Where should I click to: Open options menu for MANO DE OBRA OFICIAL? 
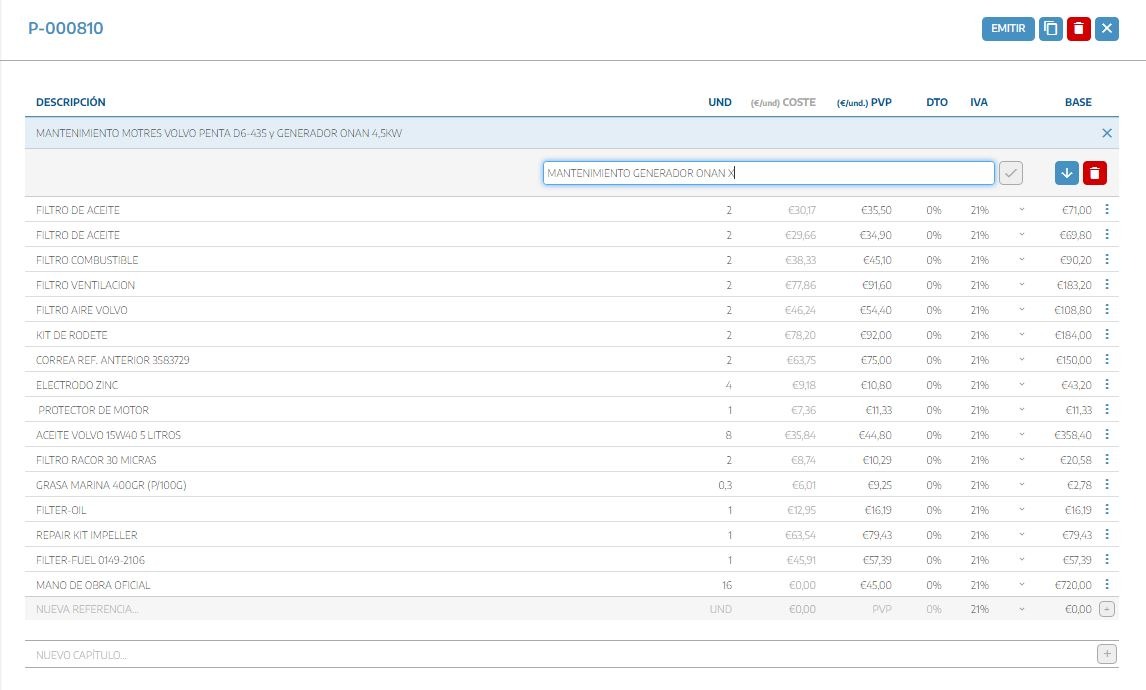[1107, 585]
